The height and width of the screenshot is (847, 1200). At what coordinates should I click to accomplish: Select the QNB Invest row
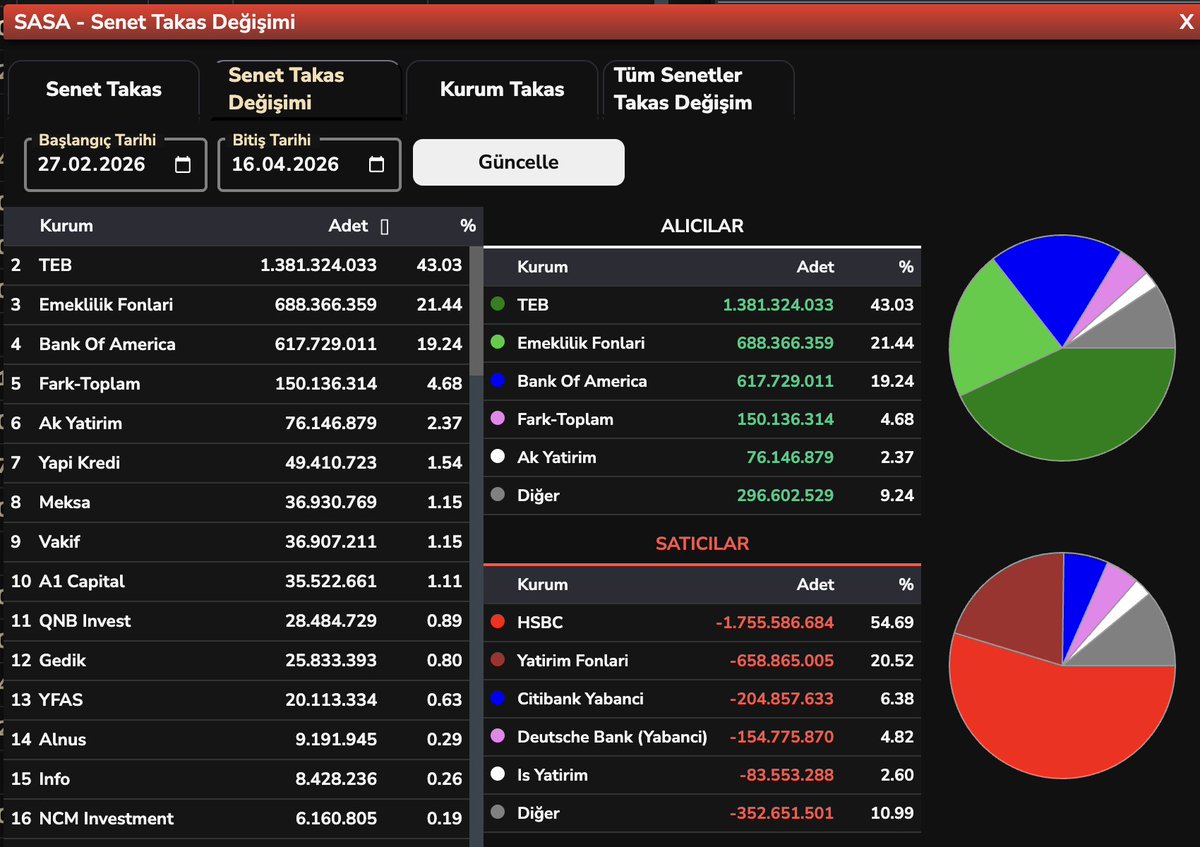coord(237,621)
